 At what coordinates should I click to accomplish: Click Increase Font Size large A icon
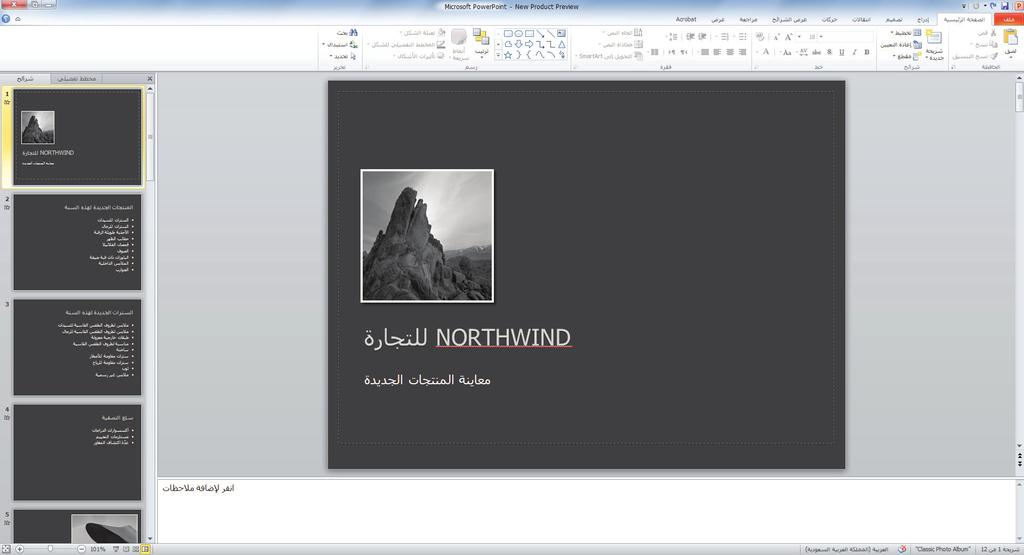coord(788,37)
